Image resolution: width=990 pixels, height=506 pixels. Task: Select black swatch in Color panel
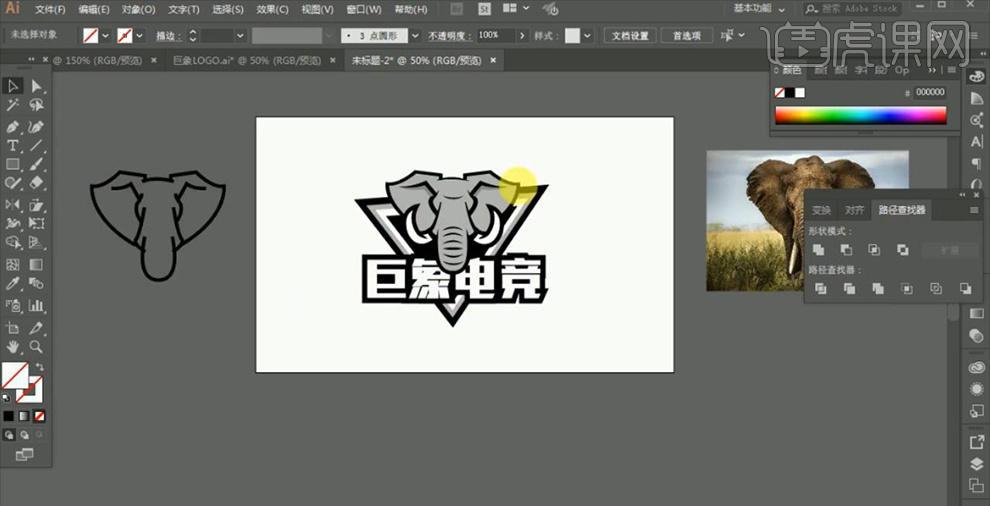(790, 93)
